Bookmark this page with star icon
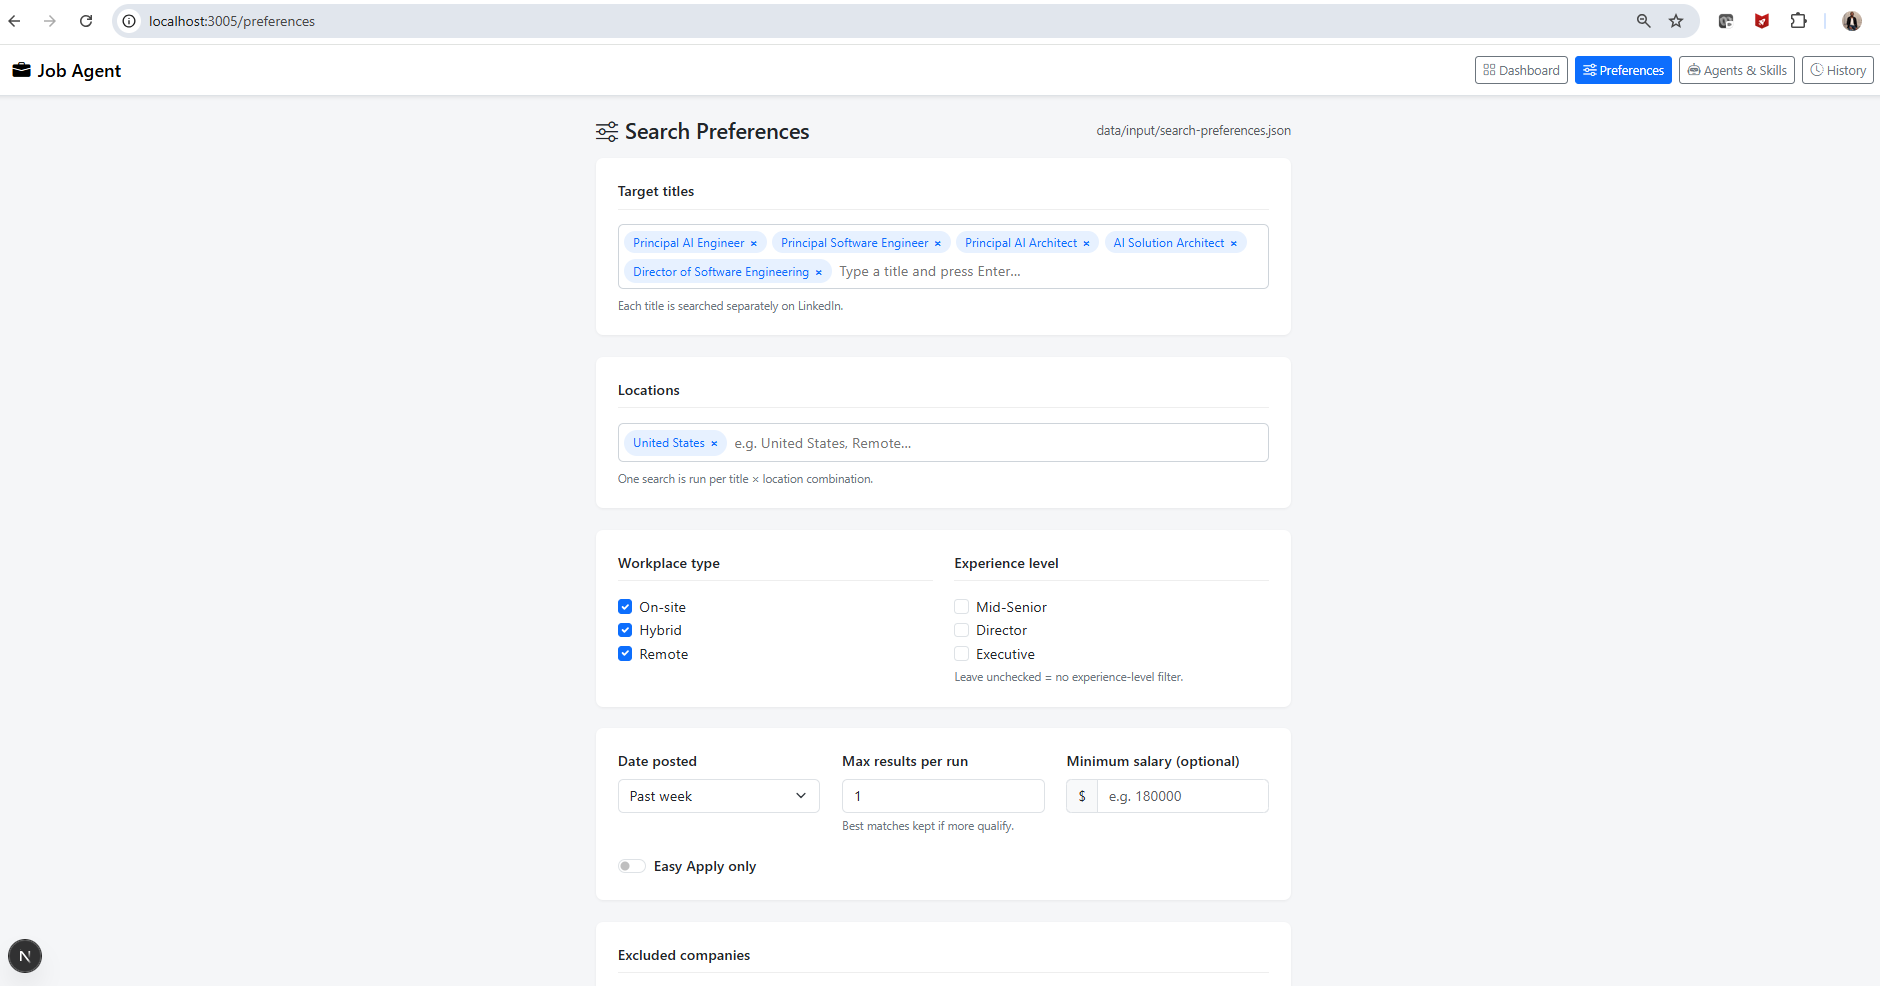Screen dimensions: 1880x986 pyautogui.click(x=1676, y=21)
